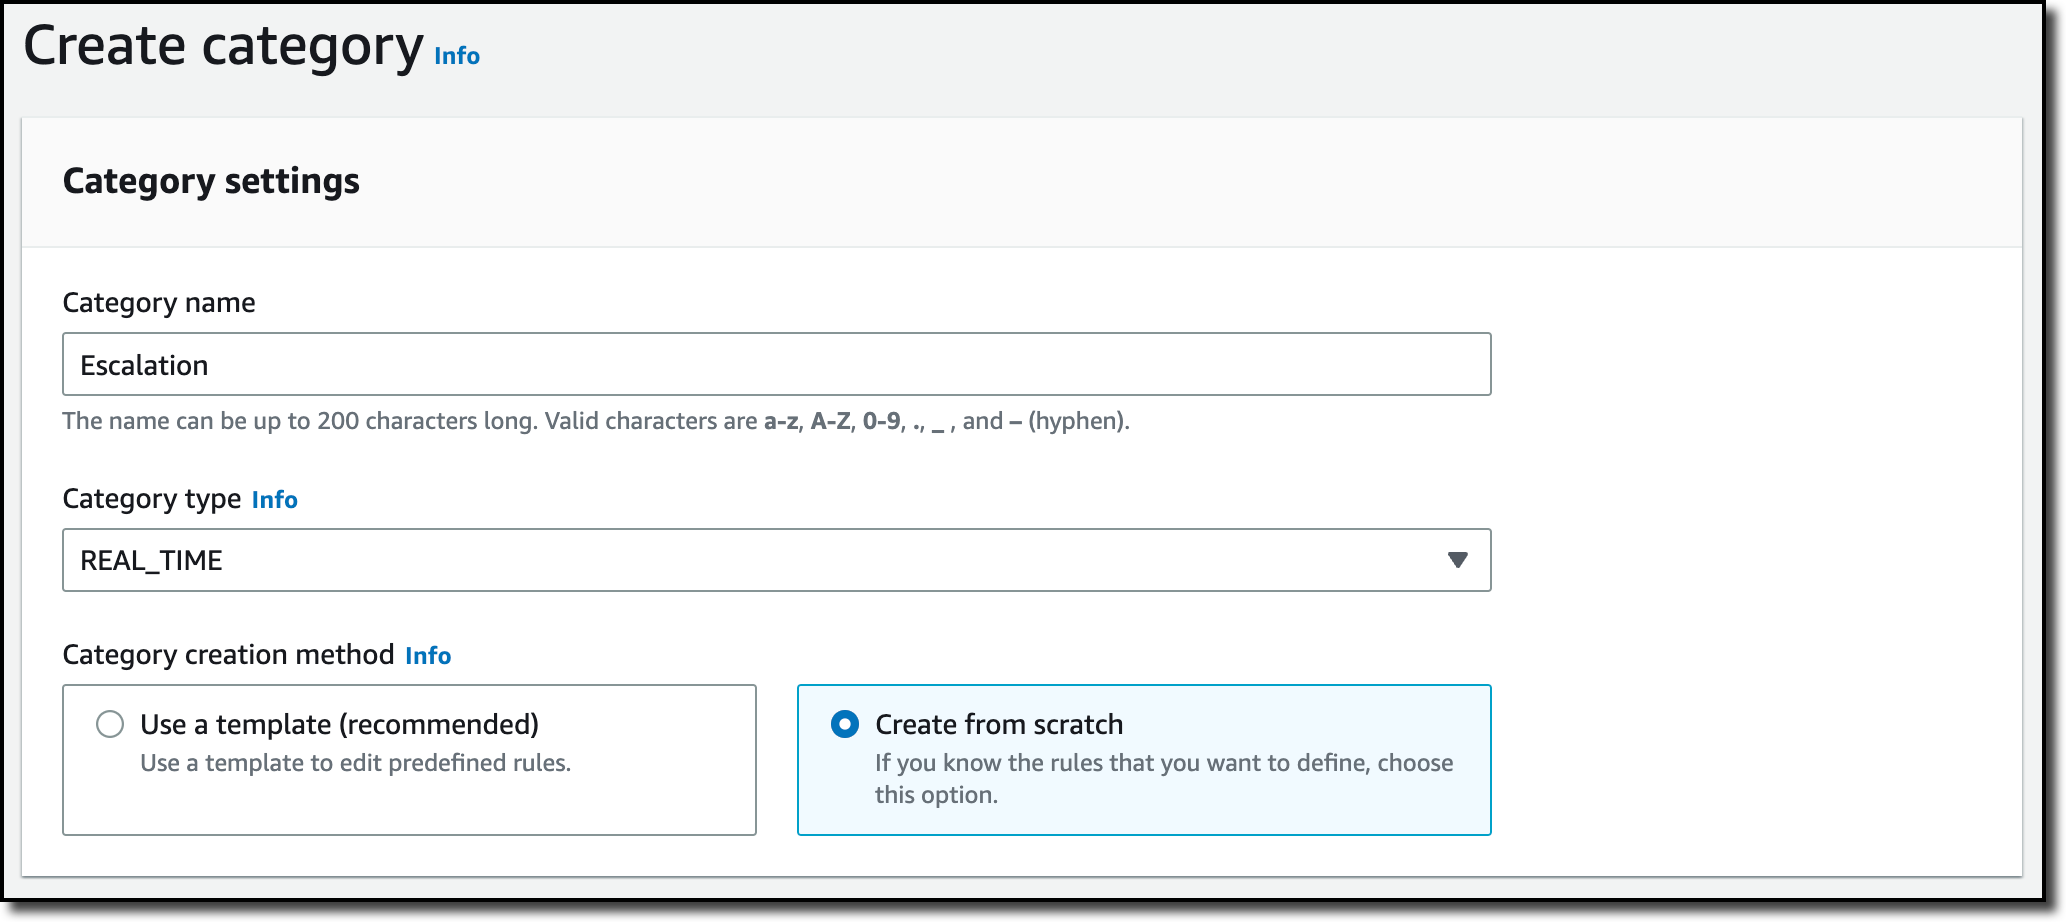The image size is (2066, 922).
Task: Click the name length helper text
Action: click(x=596, y=421)
